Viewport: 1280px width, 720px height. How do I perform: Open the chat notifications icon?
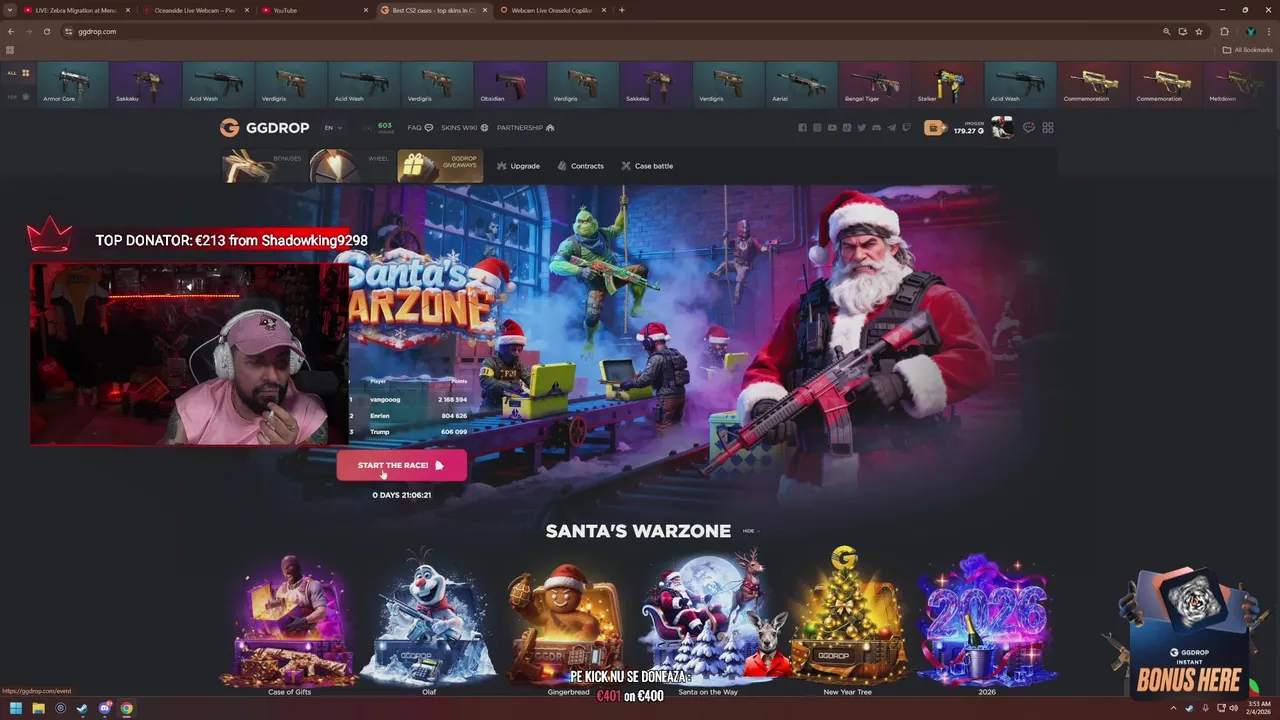coord(1028,128)
